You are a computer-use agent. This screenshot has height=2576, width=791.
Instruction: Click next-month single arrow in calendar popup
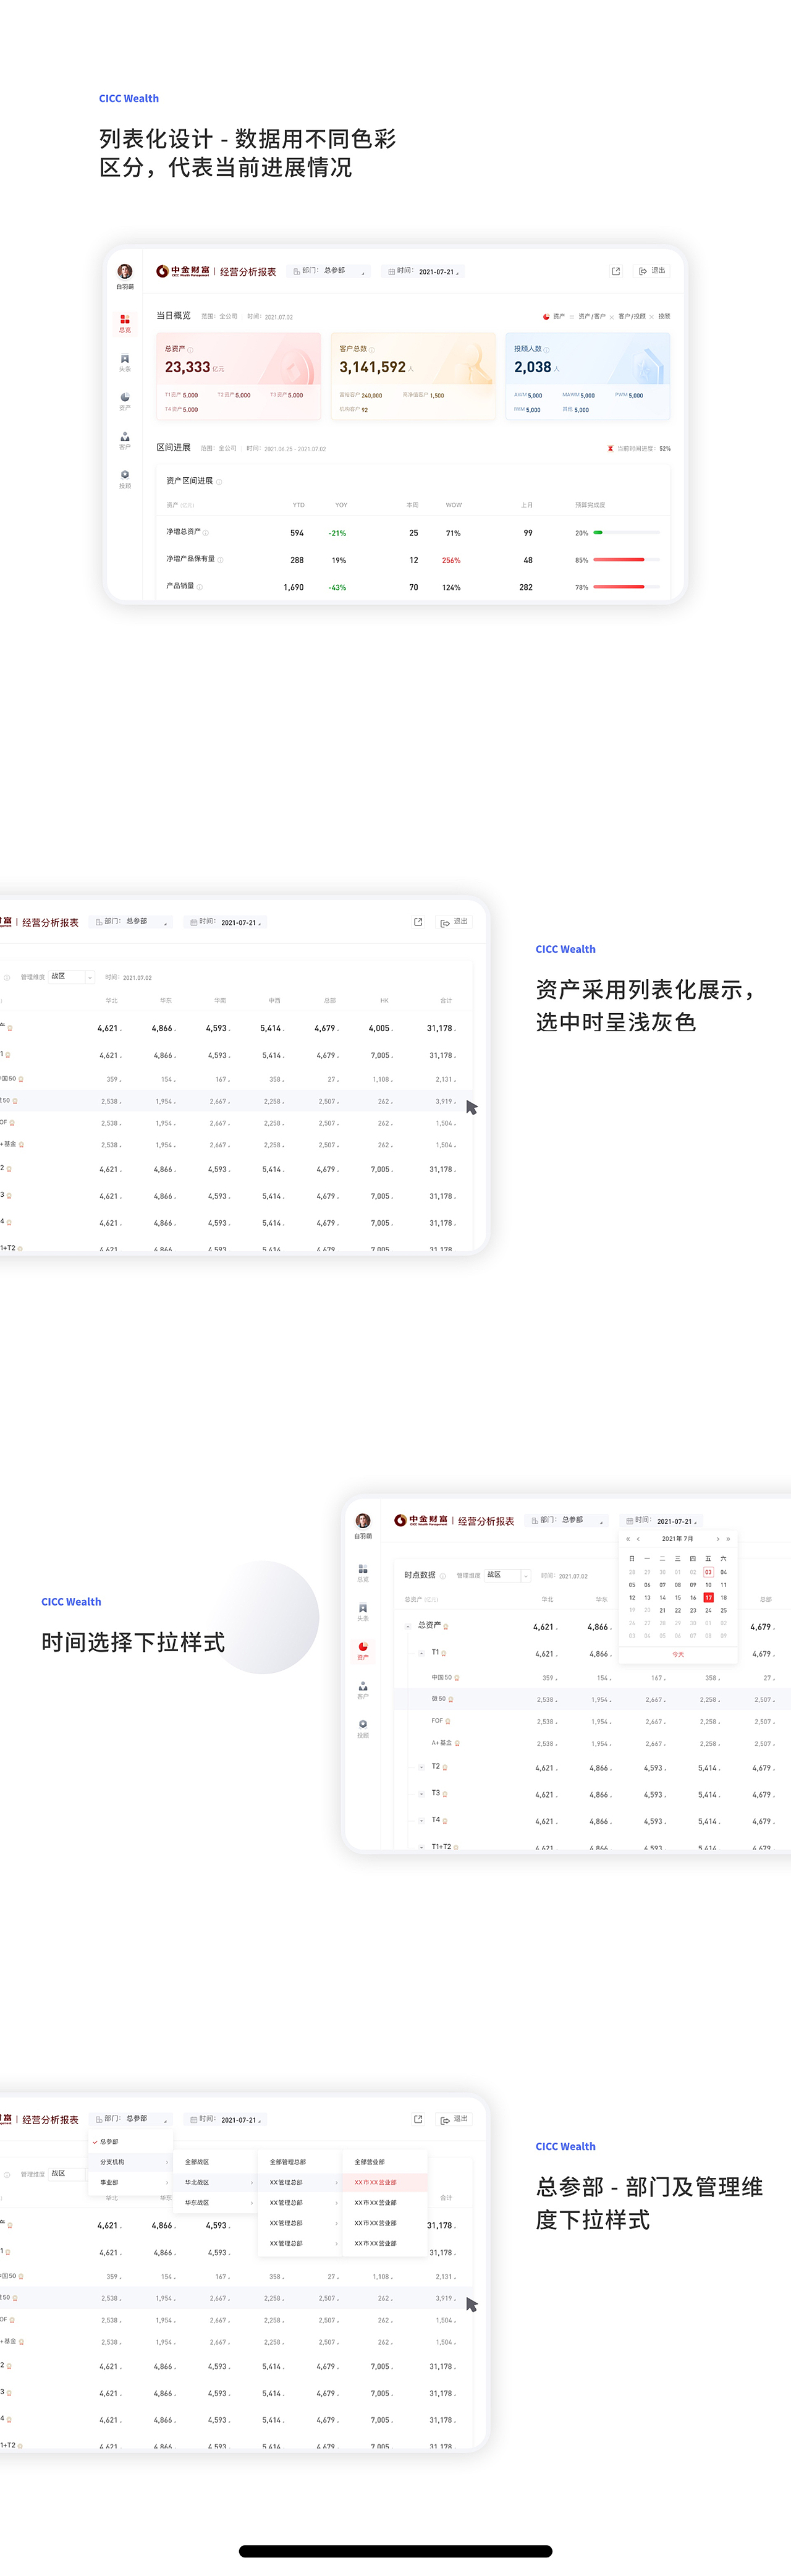coord(718,1539)
